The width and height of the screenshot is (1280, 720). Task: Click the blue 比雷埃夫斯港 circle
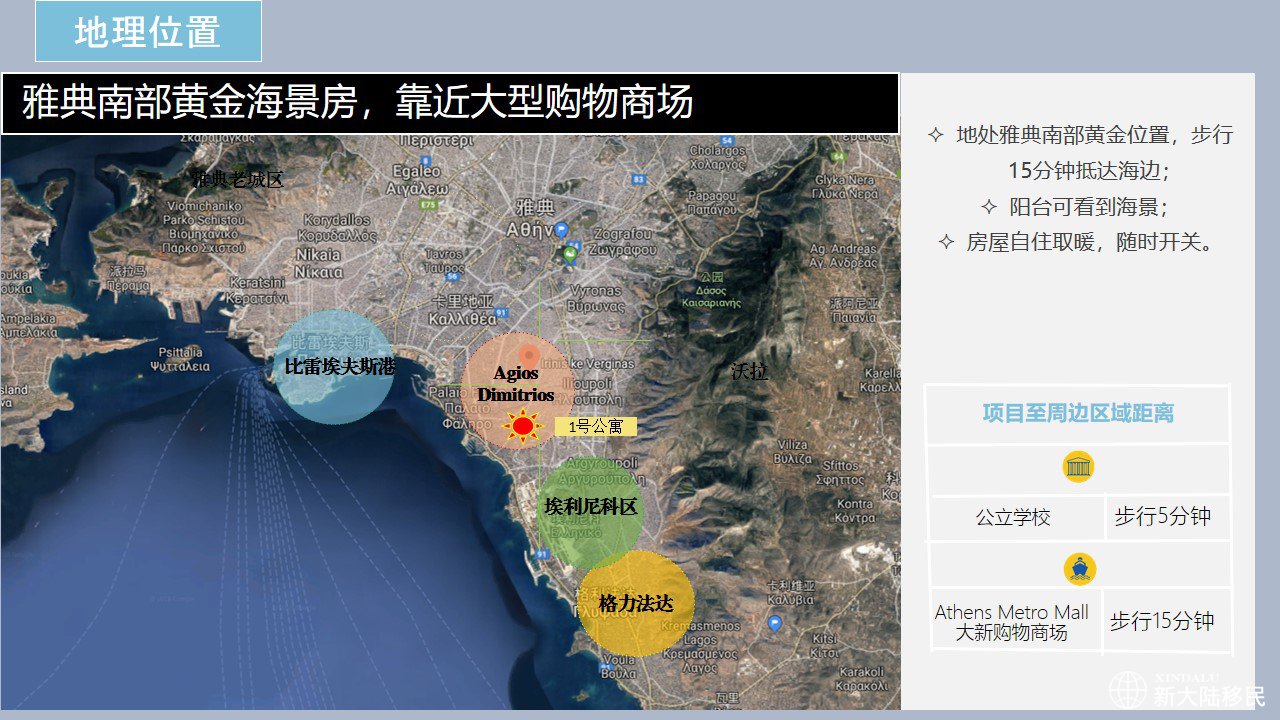(x=335, y=367)
